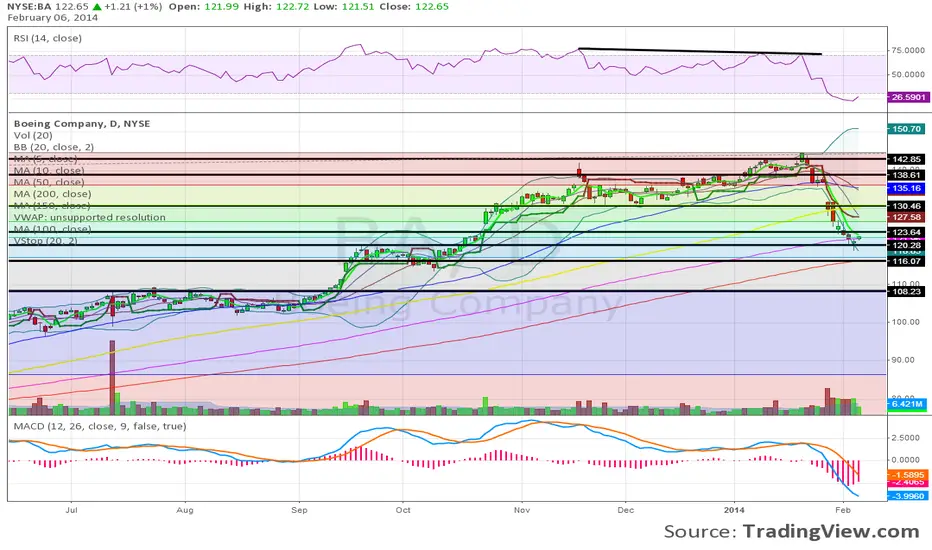Click the Vol (20) indicator label

[x=33, y=136]
